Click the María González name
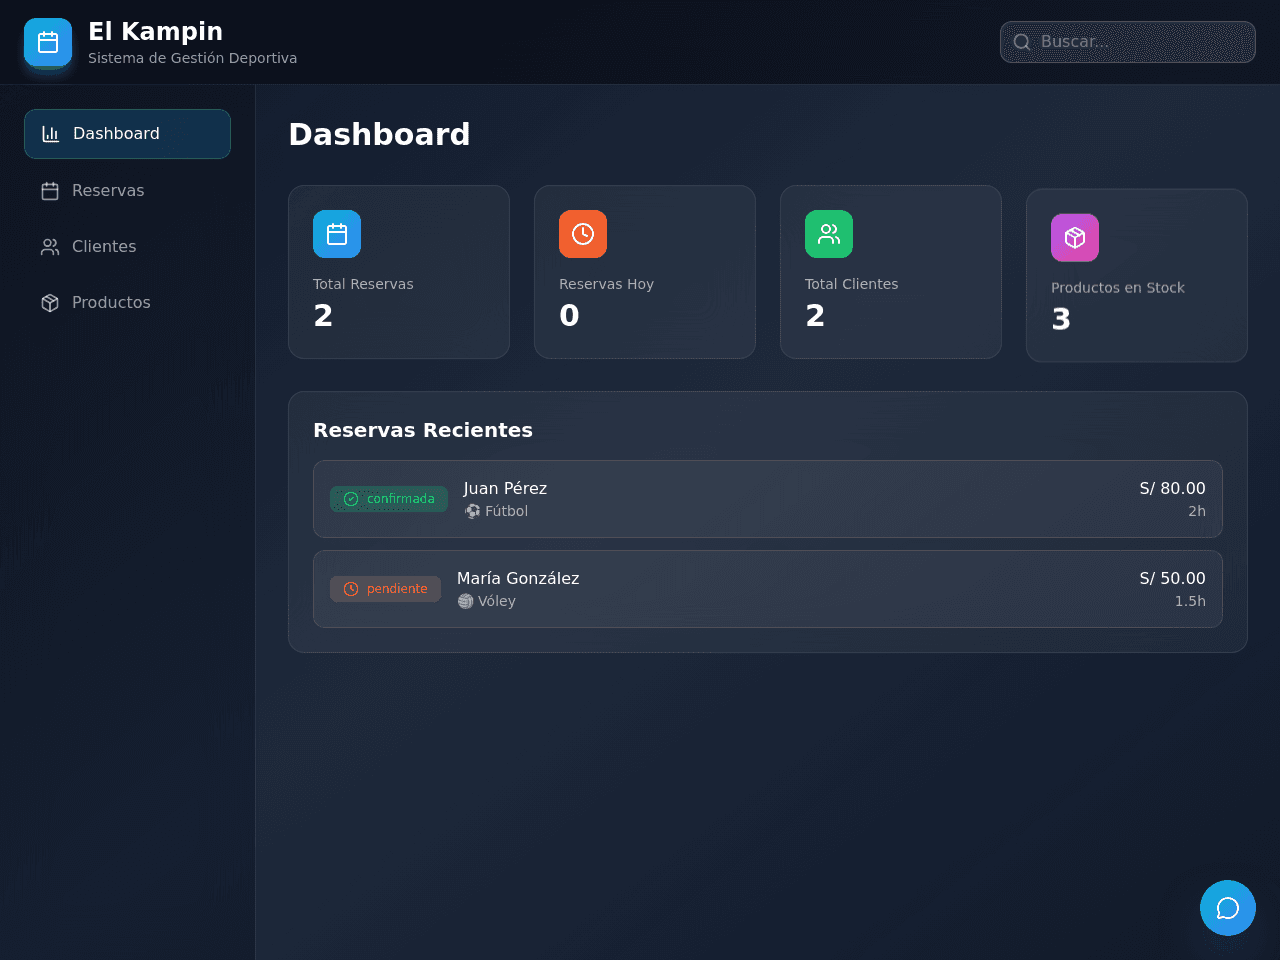Viewport: 1280px width, 960px height. point(518,578)
